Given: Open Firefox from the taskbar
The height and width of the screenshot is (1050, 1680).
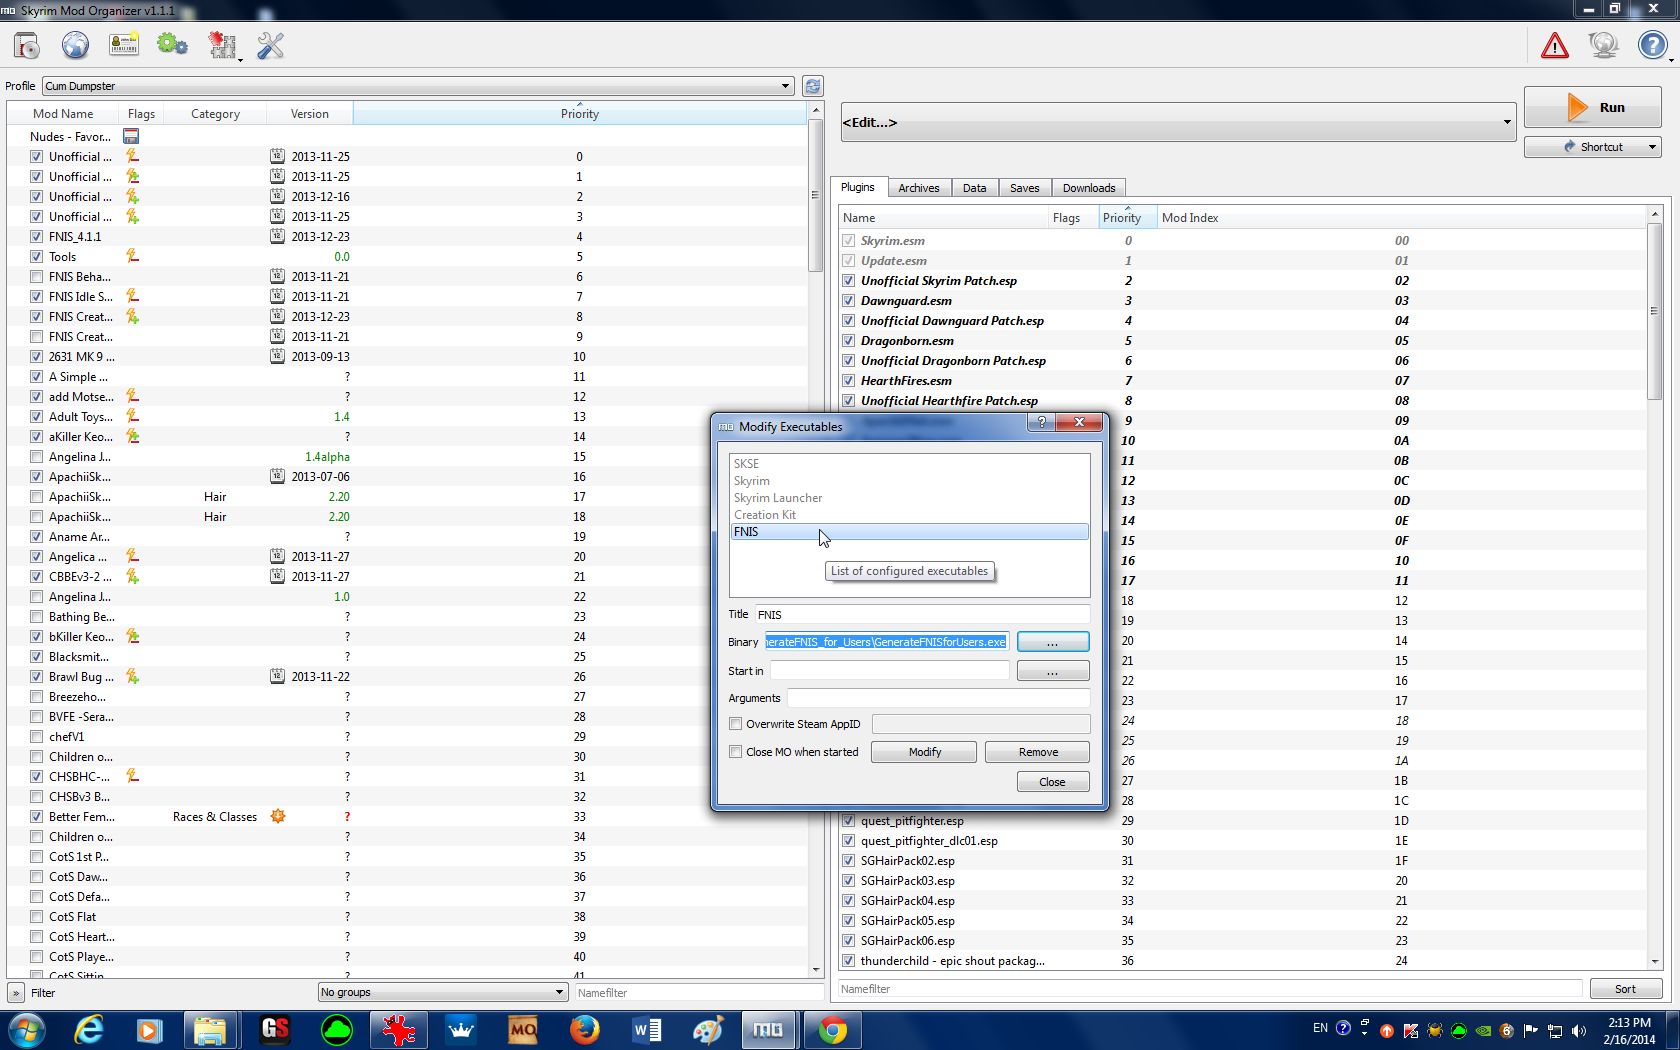Looking at the screenshot, I should 584,1030.
